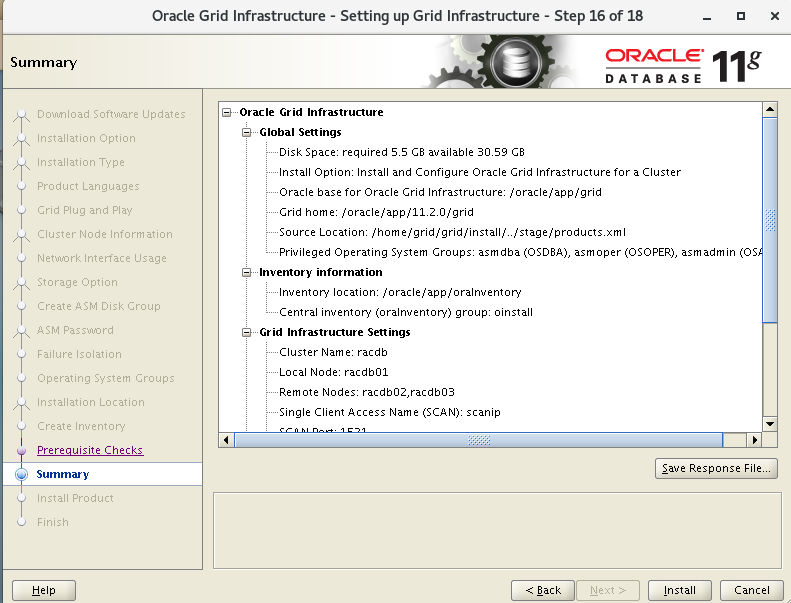Click the Product Languages step label
The width and height of the screenshot is (791, 603).
[x=88, y=186]
